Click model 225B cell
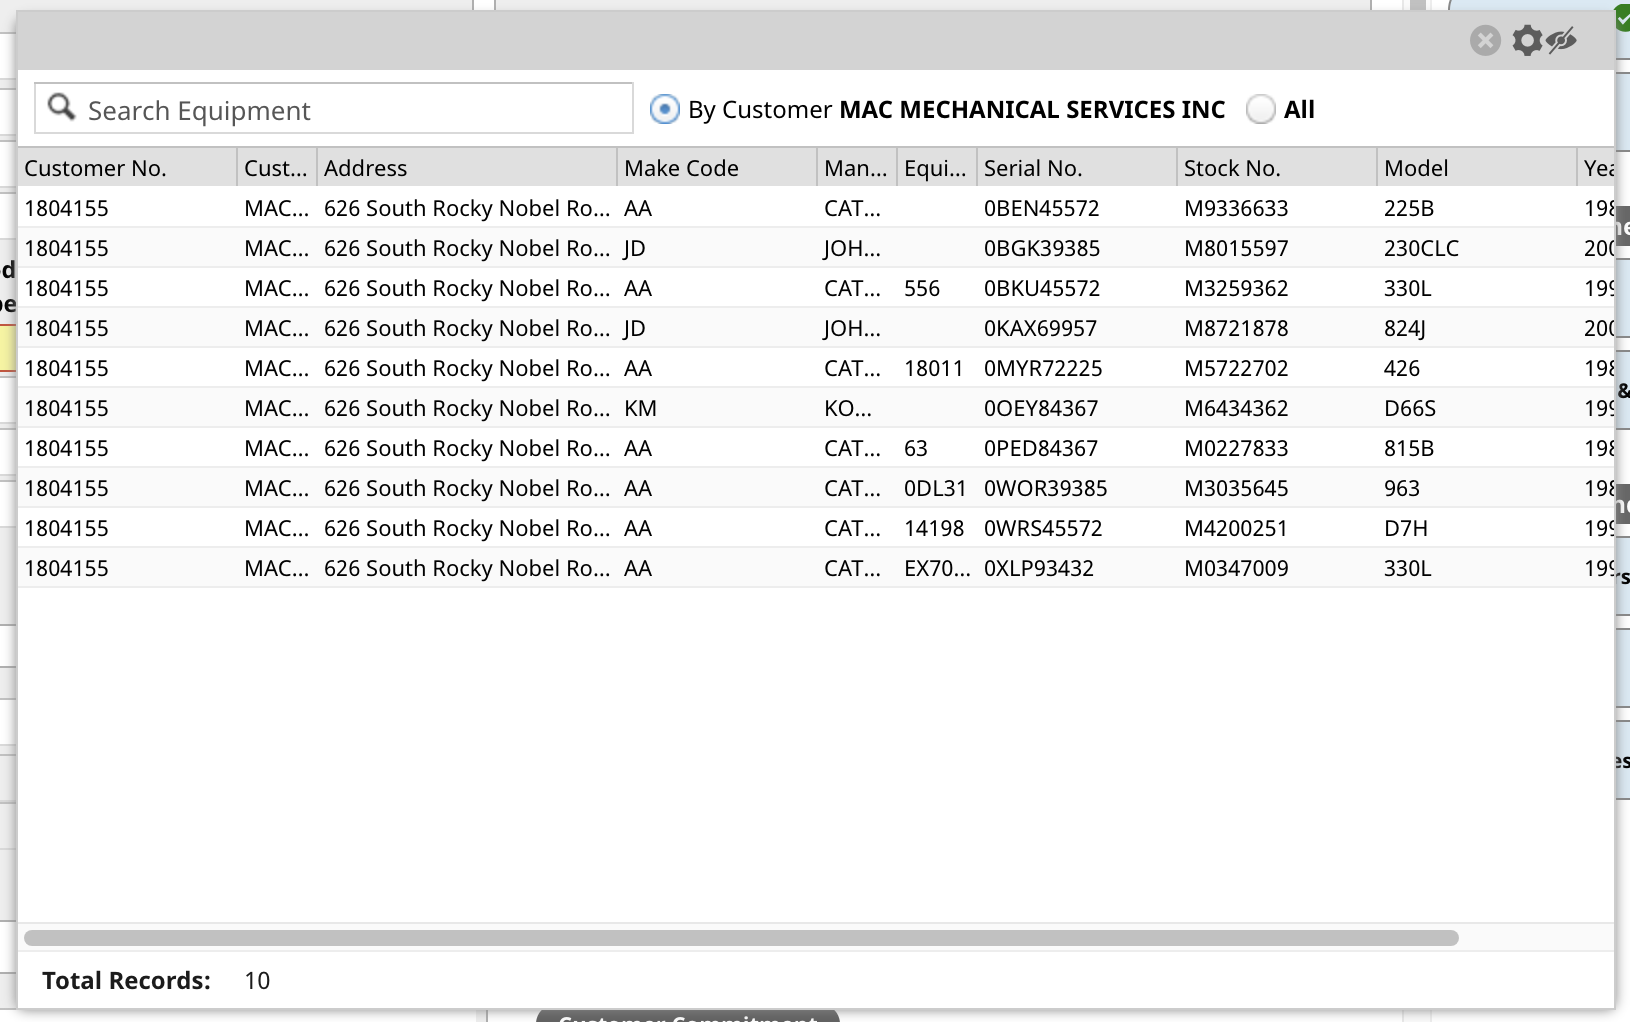The width and height of the screenshot is (1630, 1022). (1409, 208)
